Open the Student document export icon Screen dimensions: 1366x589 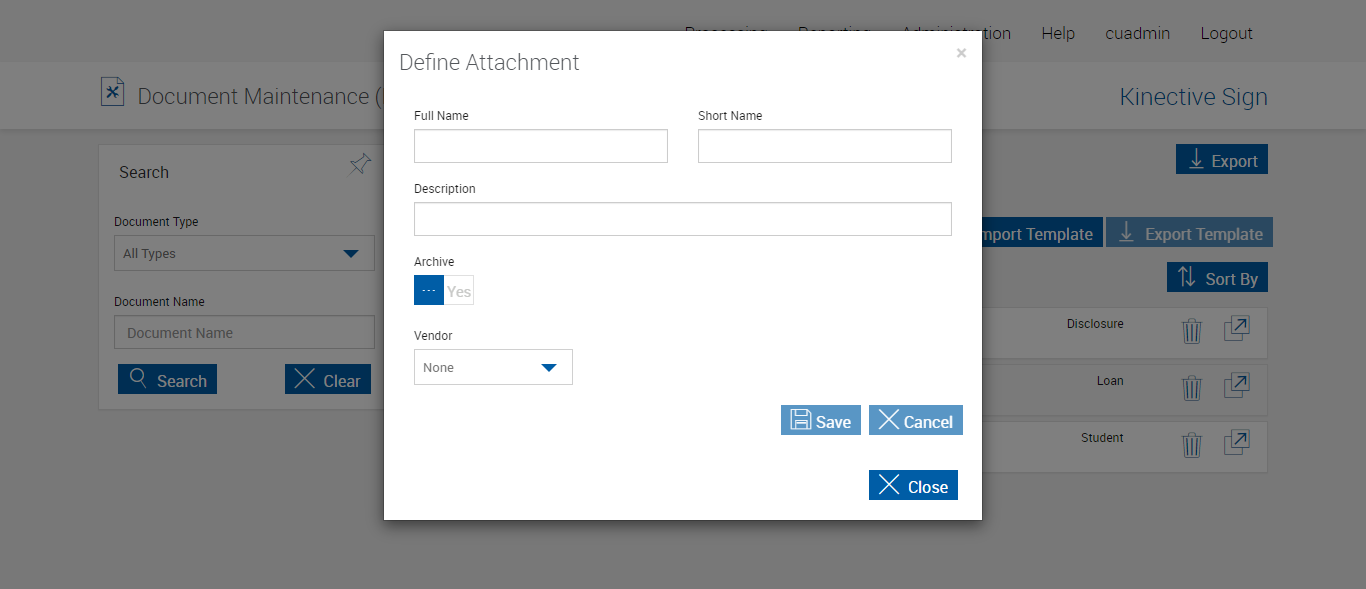point(1237,443)
